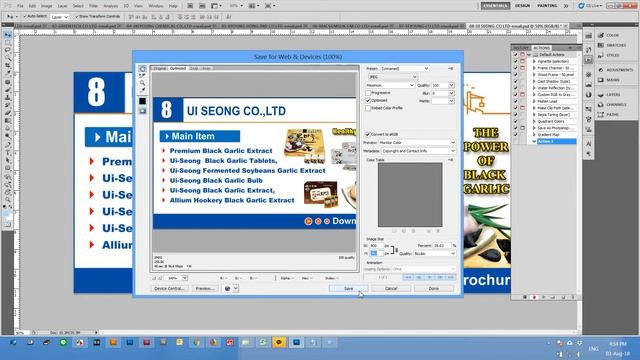Uncheck the Optimized checkbox
640x360 pixels.
[368, 100]
